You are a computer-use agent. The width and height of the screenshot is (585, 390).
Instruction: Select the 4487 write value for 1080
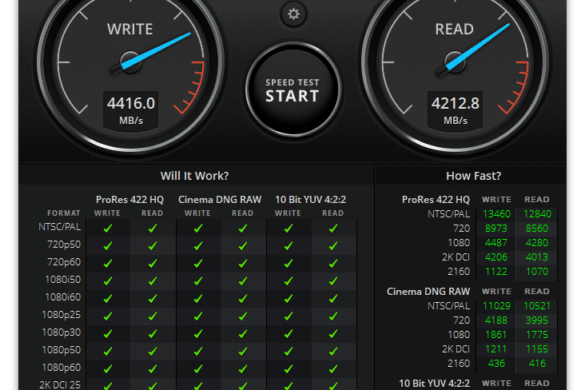click(x=496, y=243)
